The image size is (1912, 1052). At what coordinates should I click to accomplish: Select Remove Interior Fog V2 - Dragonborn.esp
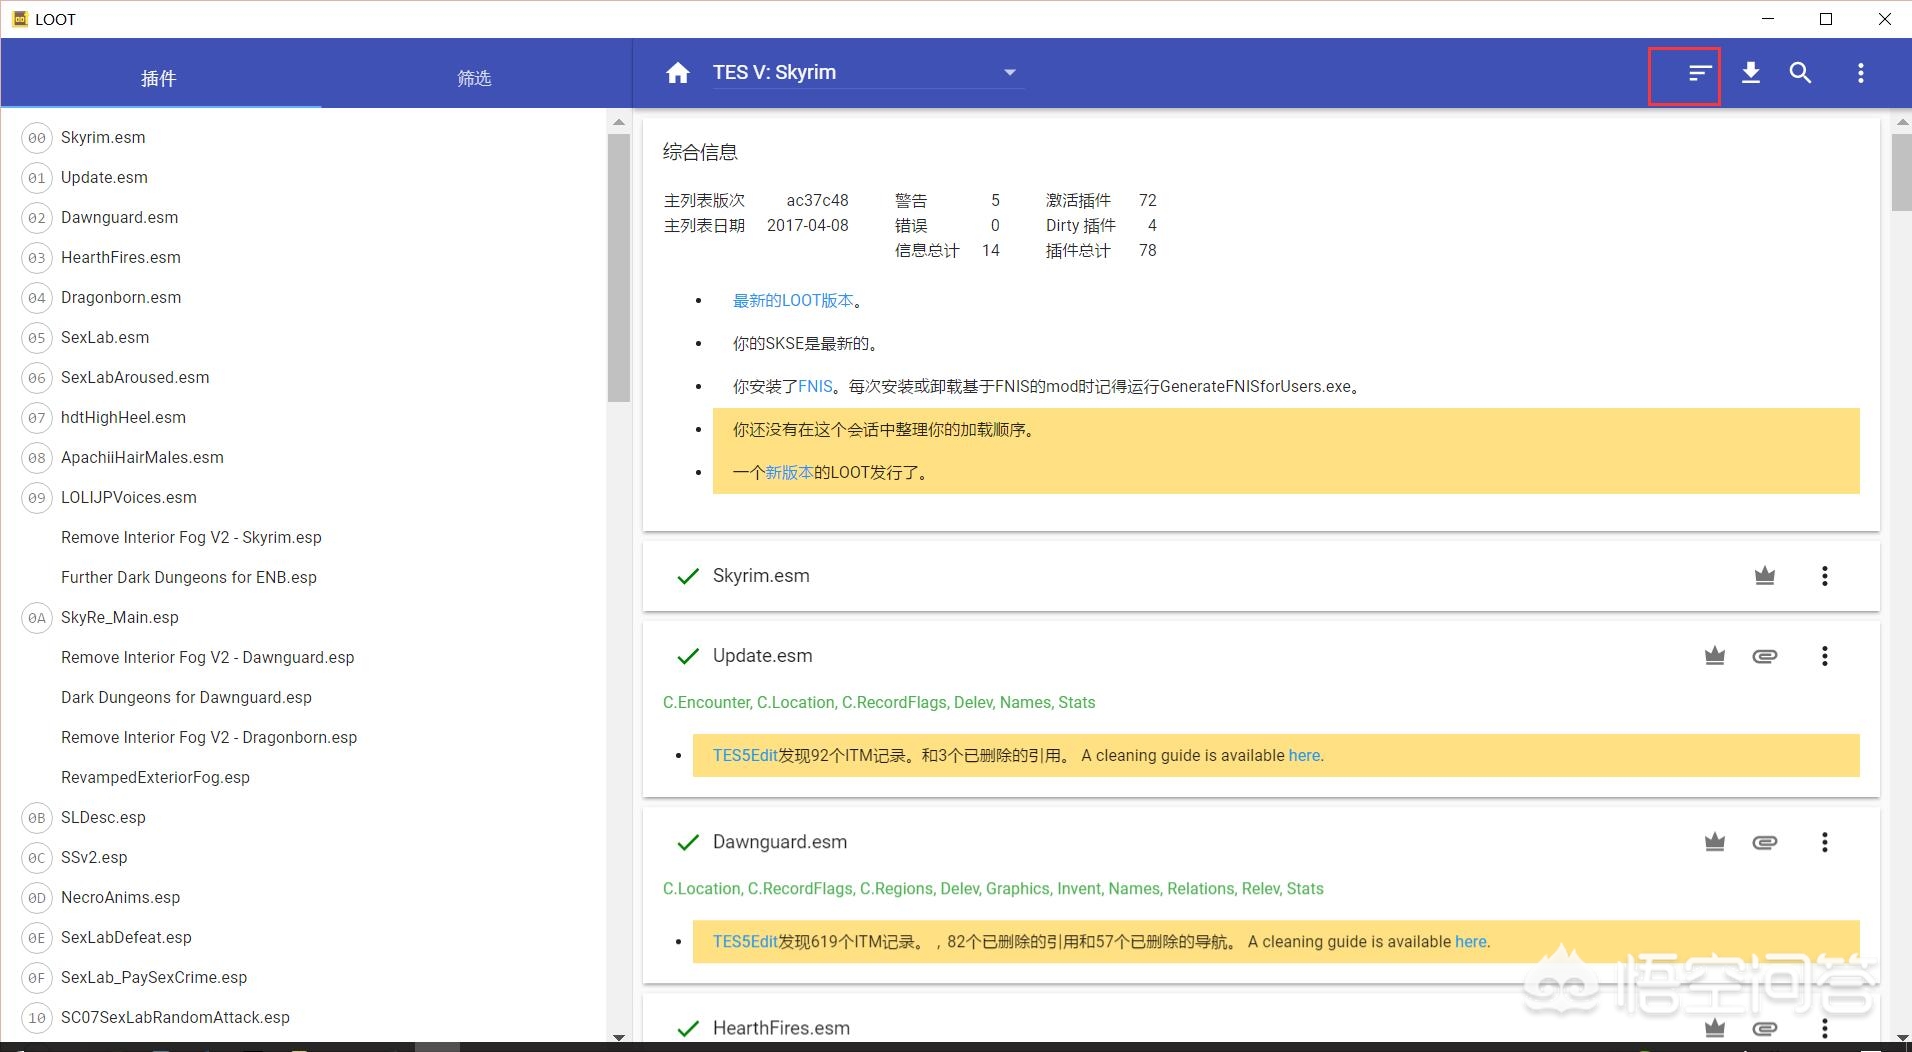209,737
